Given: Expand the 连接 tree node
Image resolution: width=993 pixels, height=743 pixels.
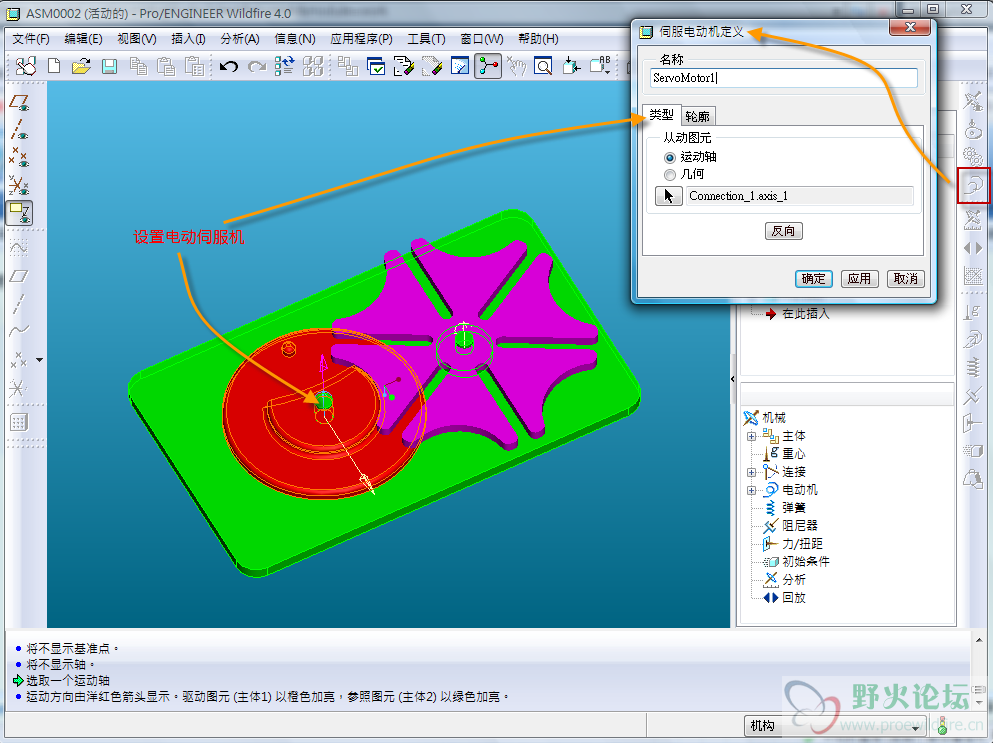Looking at the screenshot, I should click(x=751, y=472).
